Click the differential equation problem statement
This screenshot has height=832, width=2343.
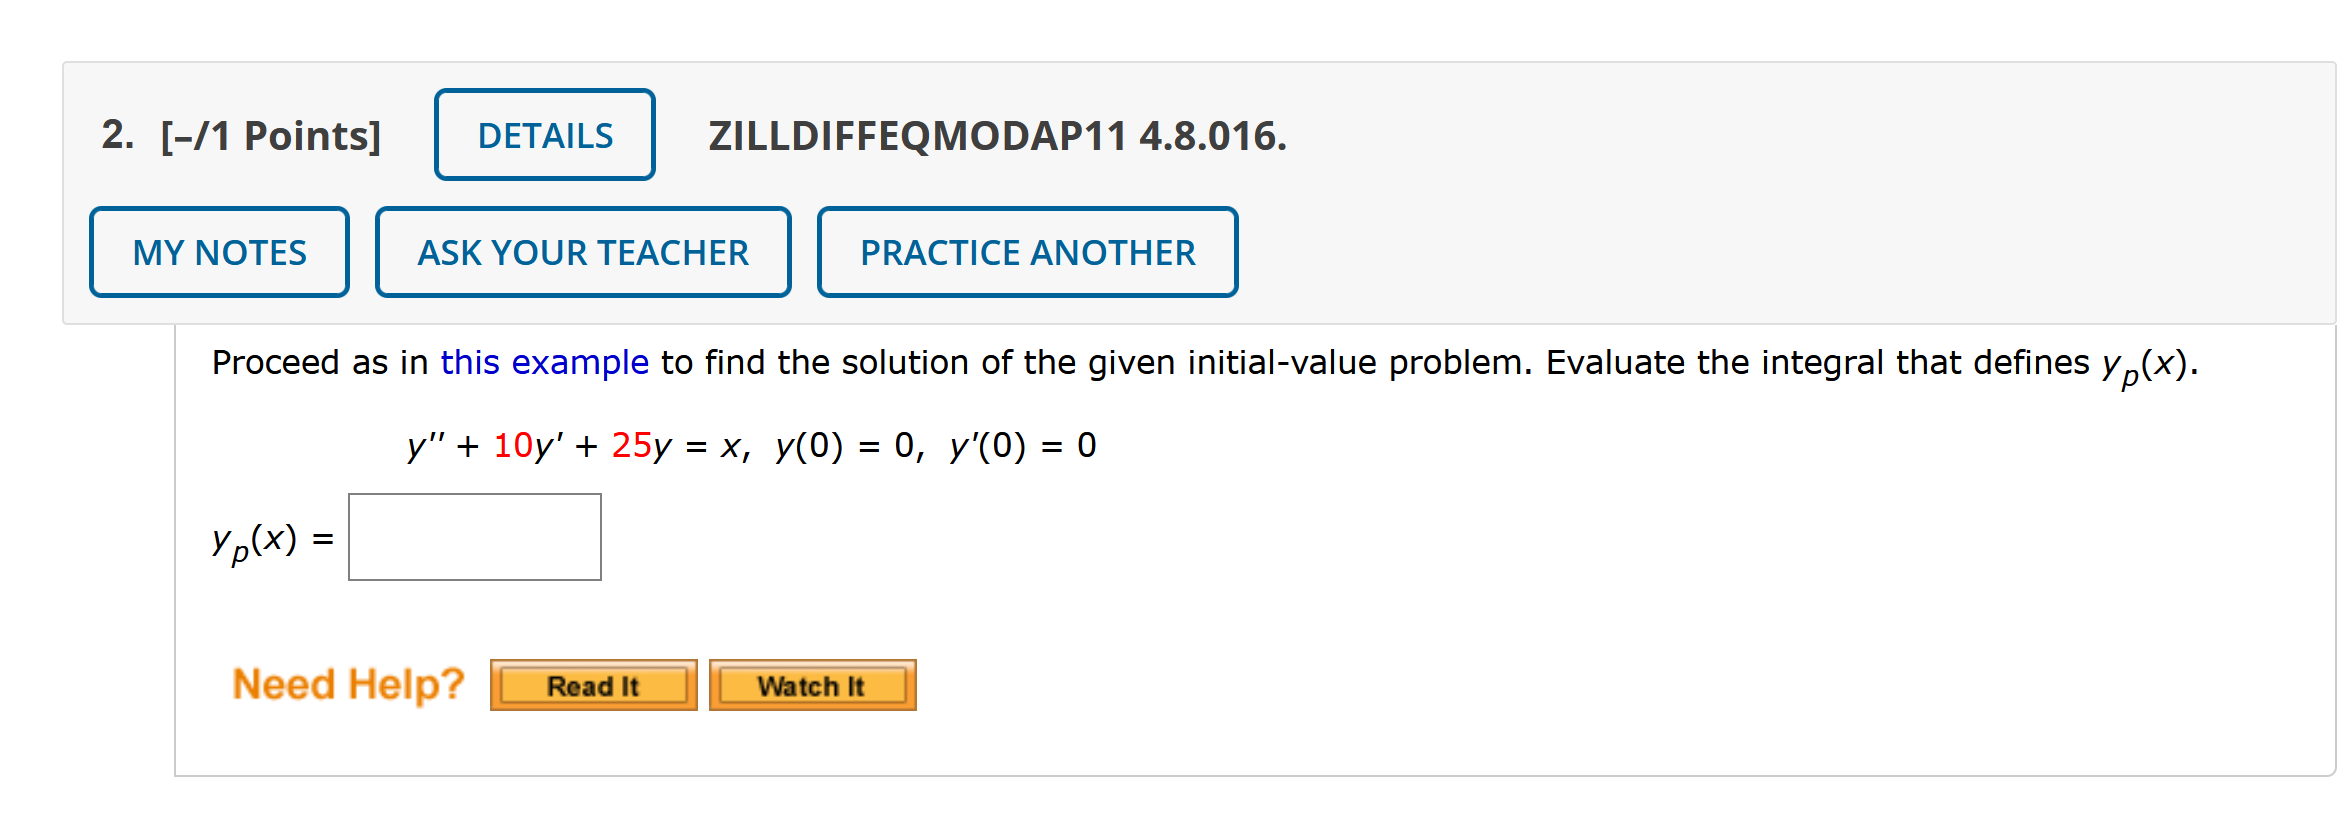tap(750, 446)
